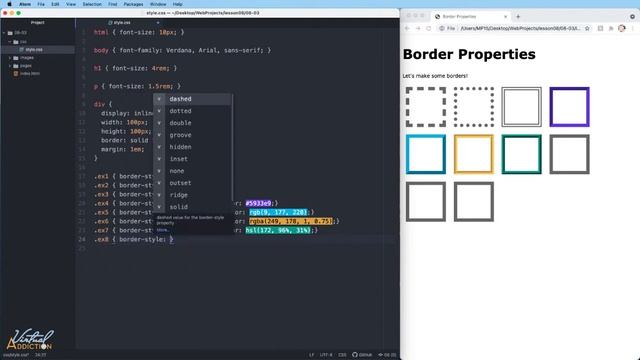Click the 'h1 { font-size: 4rem; }' line
Image resolution: width=640 pixels, height=360 pixels.
(x=136, y=69)
